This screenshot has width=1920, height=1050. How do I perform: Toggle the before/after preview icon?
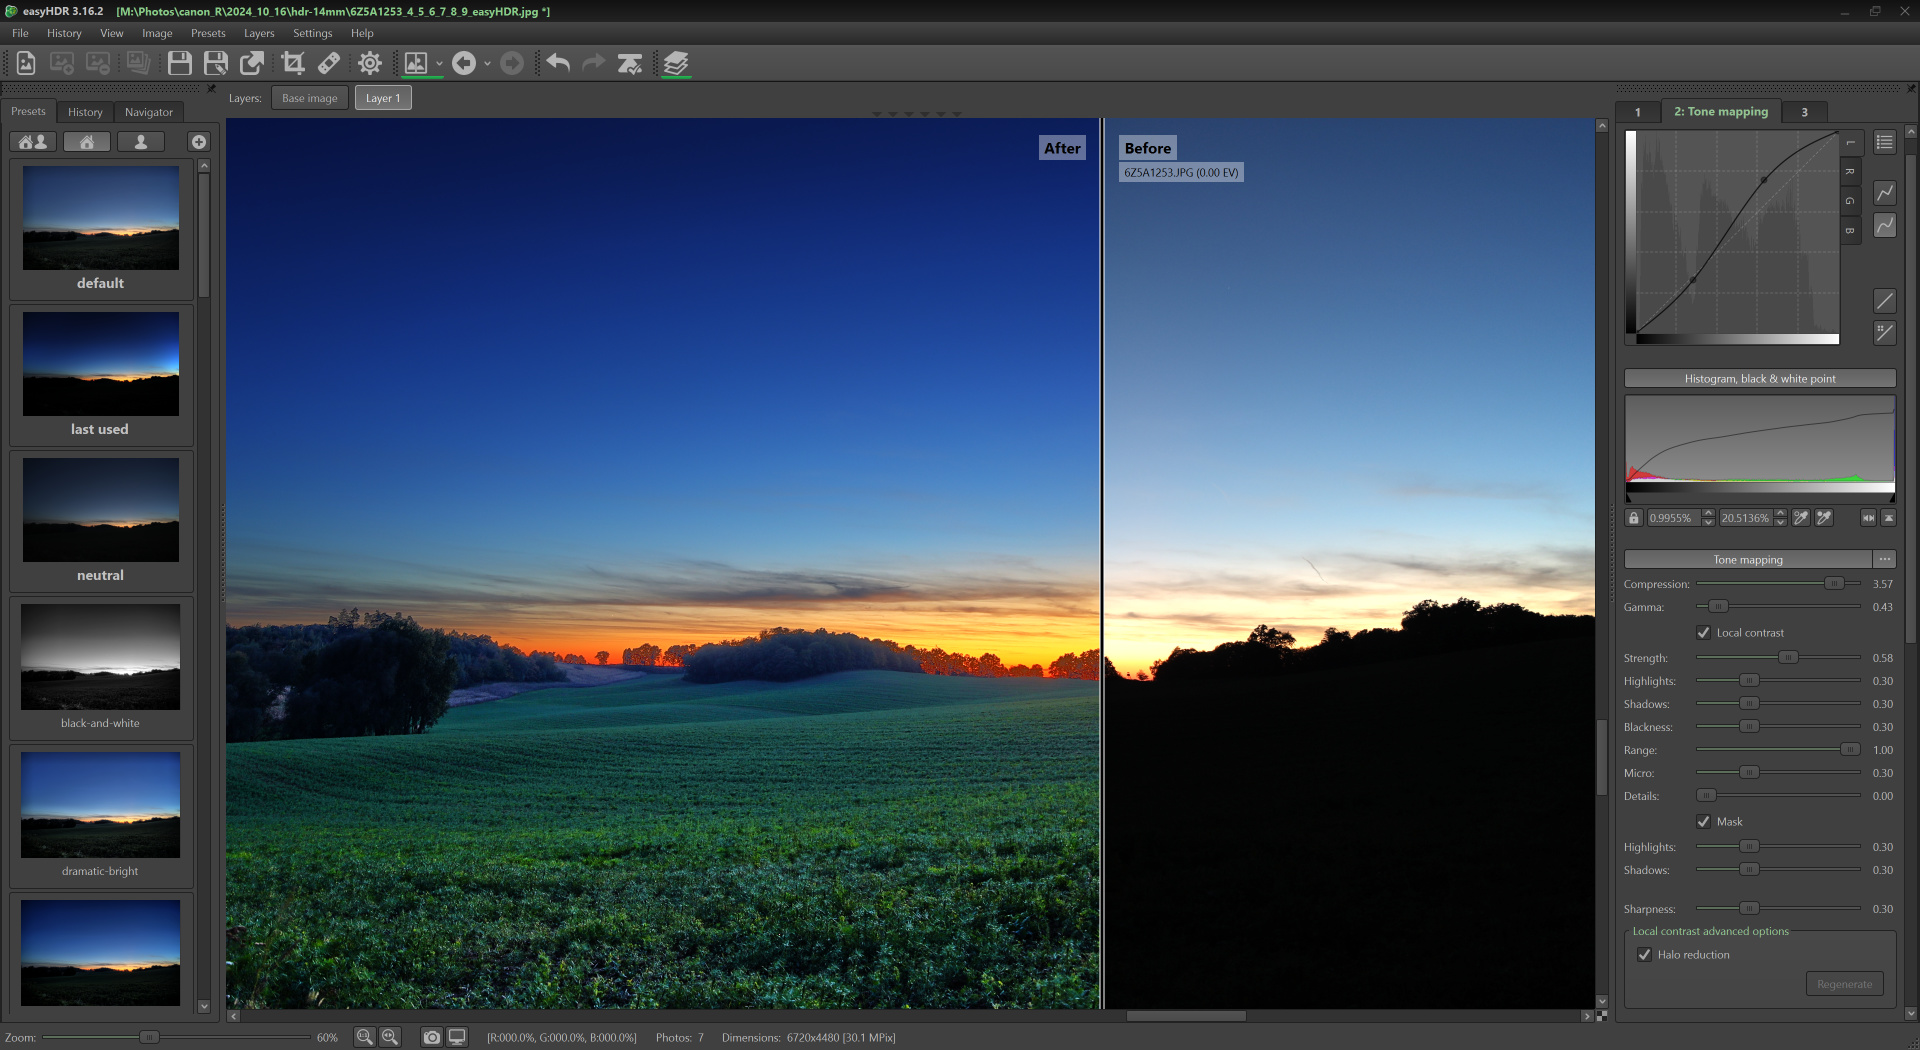416,63
